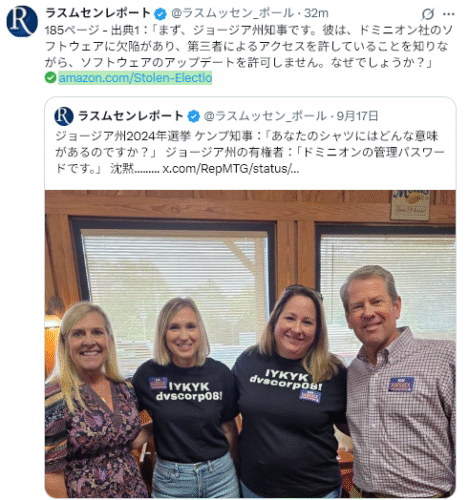Click the main post text starting with 185ページ
Viewport: 469px width, 500px height.
click(249, 46)
